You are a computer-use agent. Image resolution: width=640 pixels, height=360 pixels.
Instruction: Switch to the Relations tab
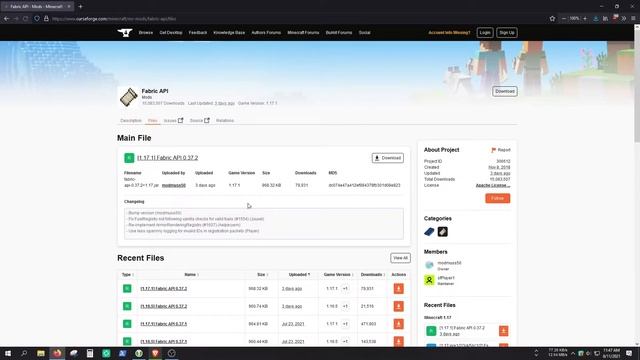click(225, 121)
